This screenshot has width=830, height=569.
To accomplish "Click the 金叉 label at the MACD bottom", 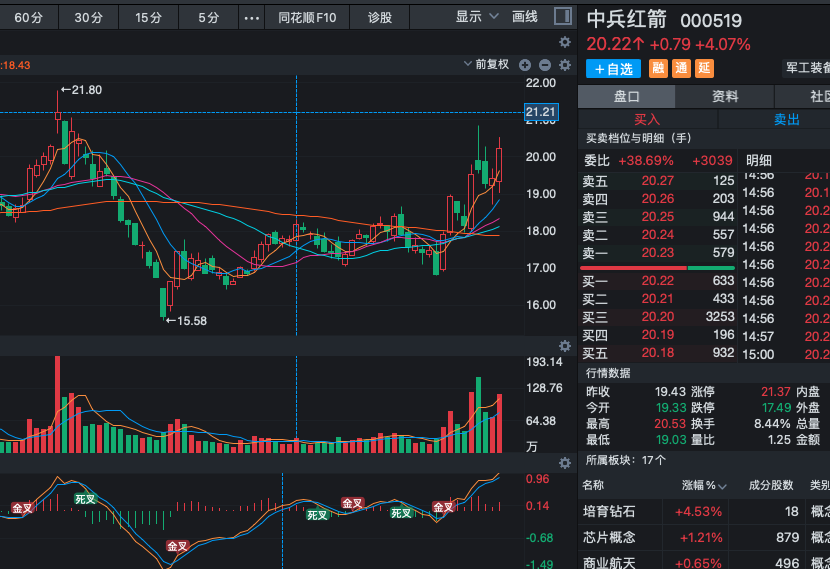I will [x=177, y=546].
